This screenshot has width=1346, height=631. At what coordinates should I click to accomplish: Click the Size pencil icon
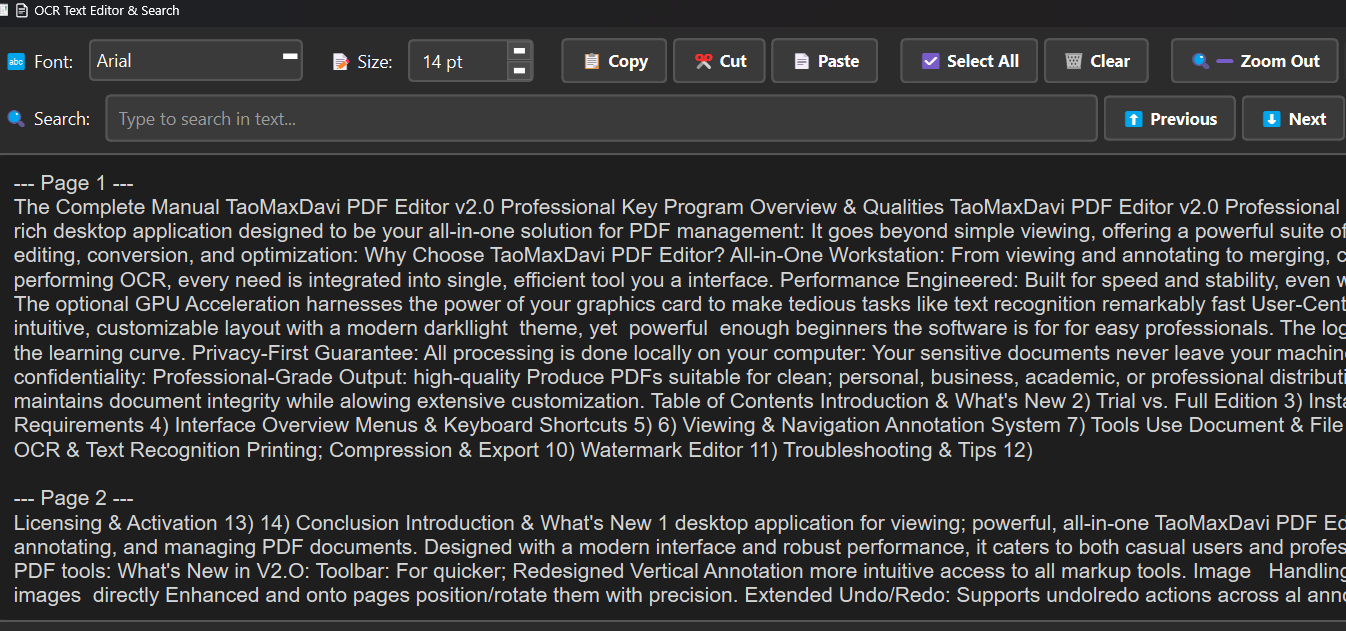click(x=341, y=61)
